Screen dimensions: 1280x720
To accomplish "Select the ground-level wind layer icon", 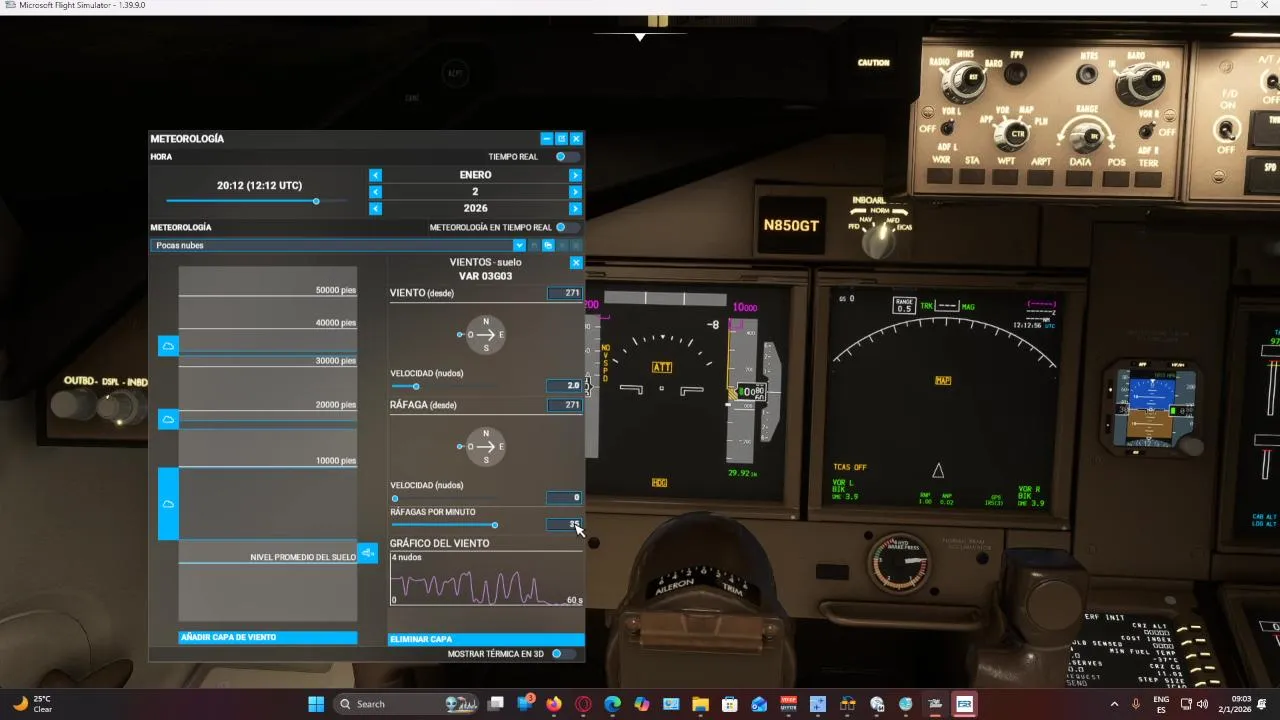I will click(368, 553).
